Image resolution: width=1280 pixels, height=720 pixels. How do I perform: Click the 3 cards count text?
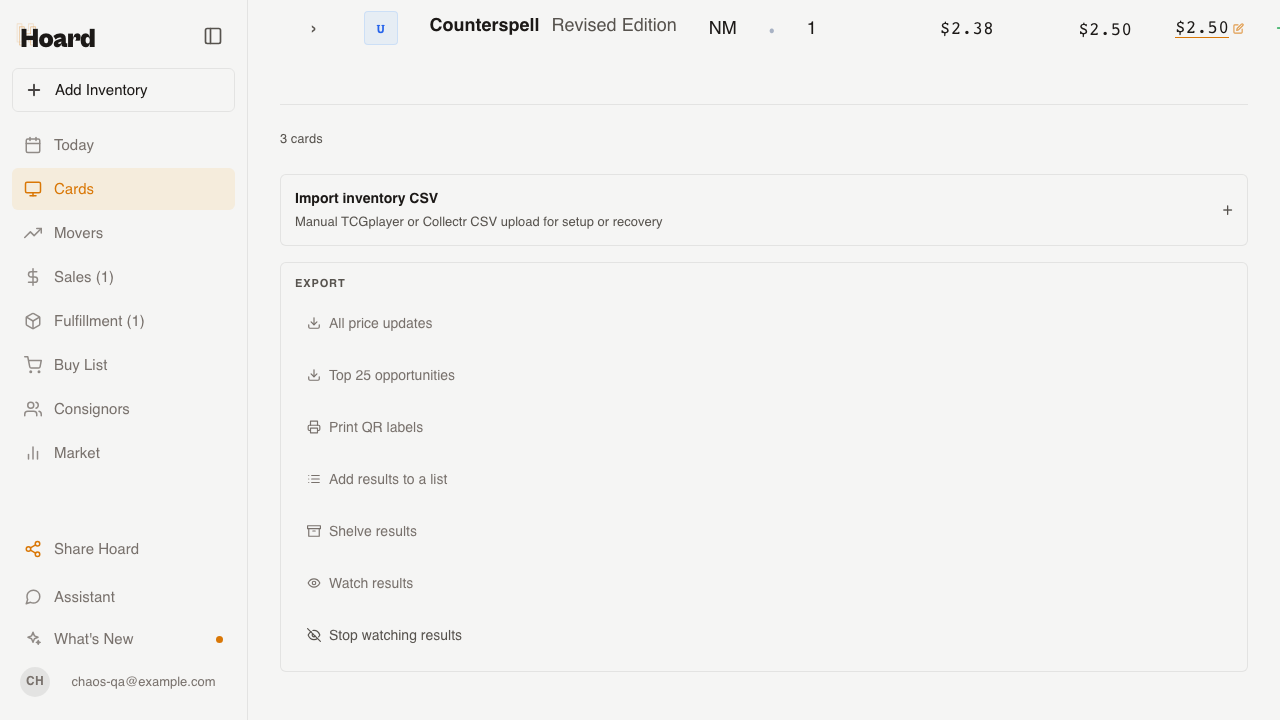pos(301,139)
